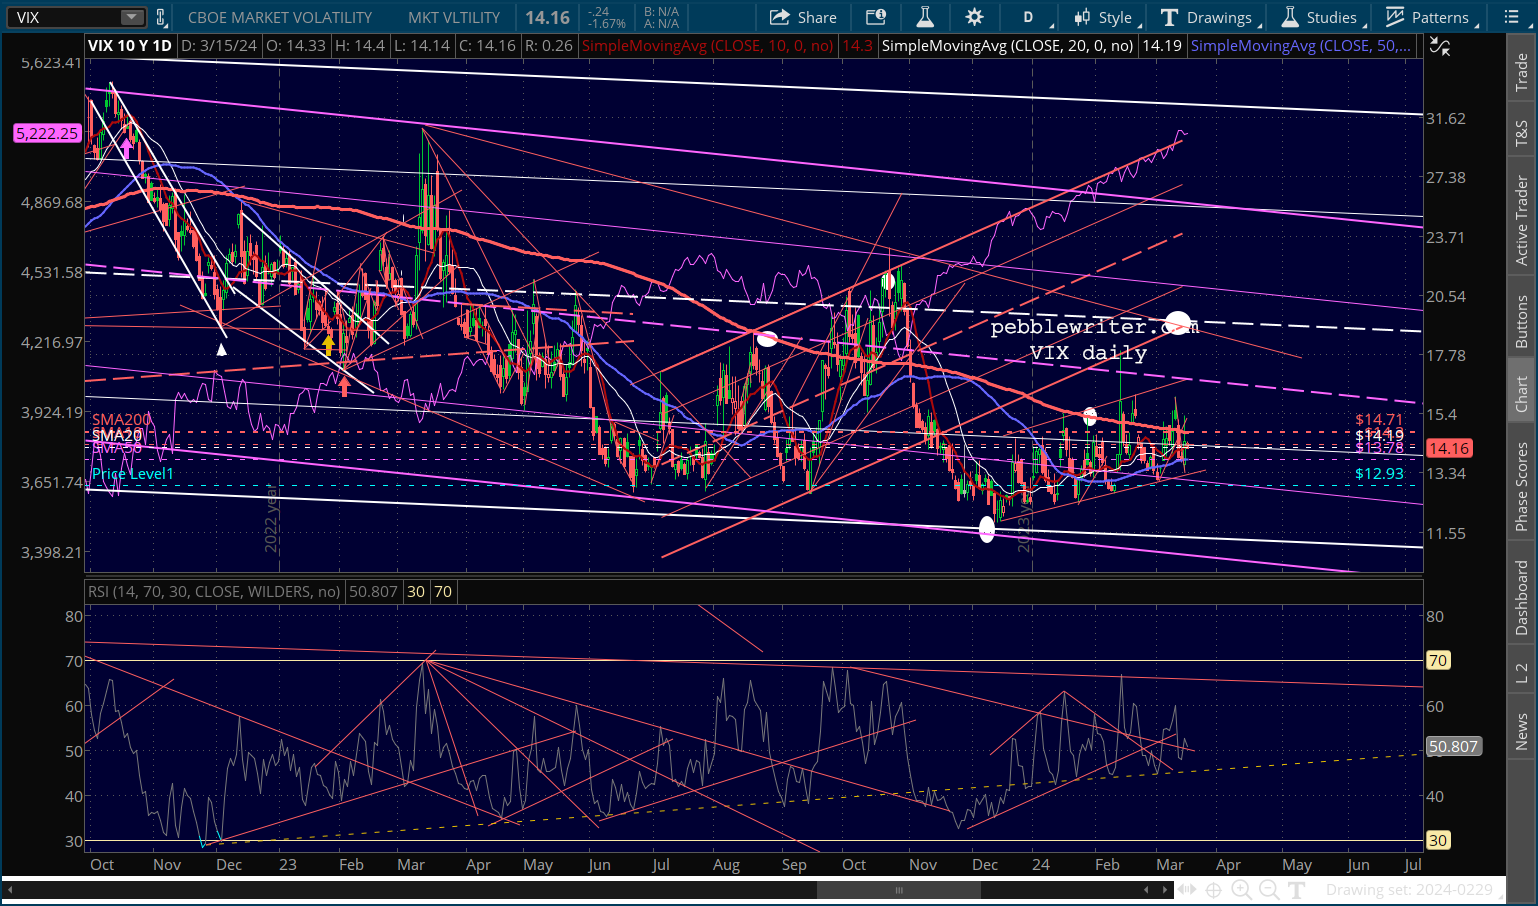Open the quote details info icon
Image resolution: width=1538 pixels, height=906 pixels.
point(876,17)
